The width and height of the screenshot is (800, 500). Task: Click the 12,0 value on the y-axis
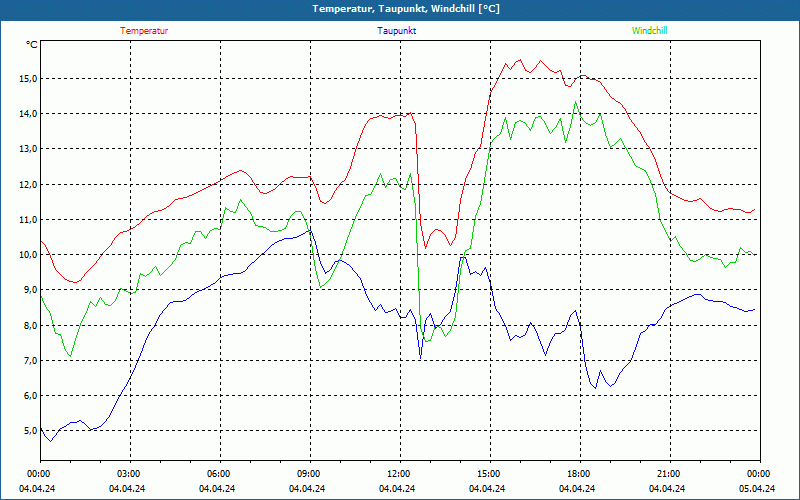[29, 185]
